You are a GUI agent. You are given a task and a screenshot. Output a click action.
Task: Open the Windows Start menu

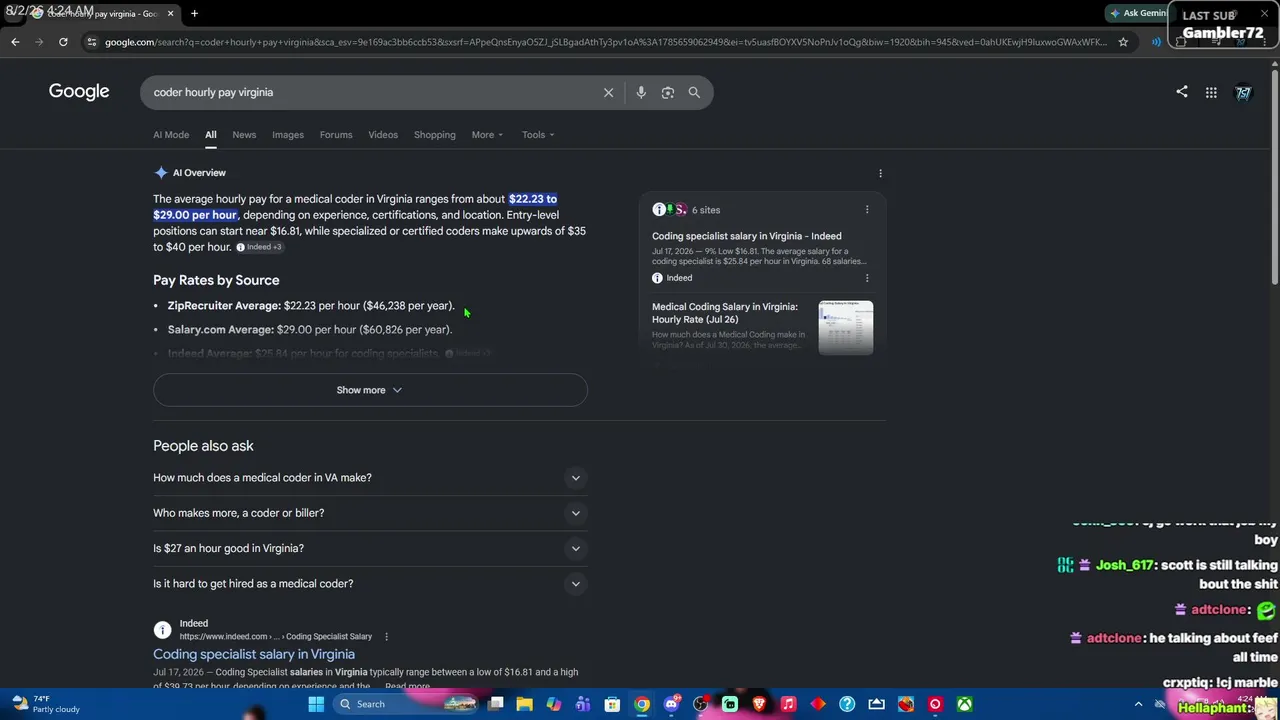pos(316,704)
